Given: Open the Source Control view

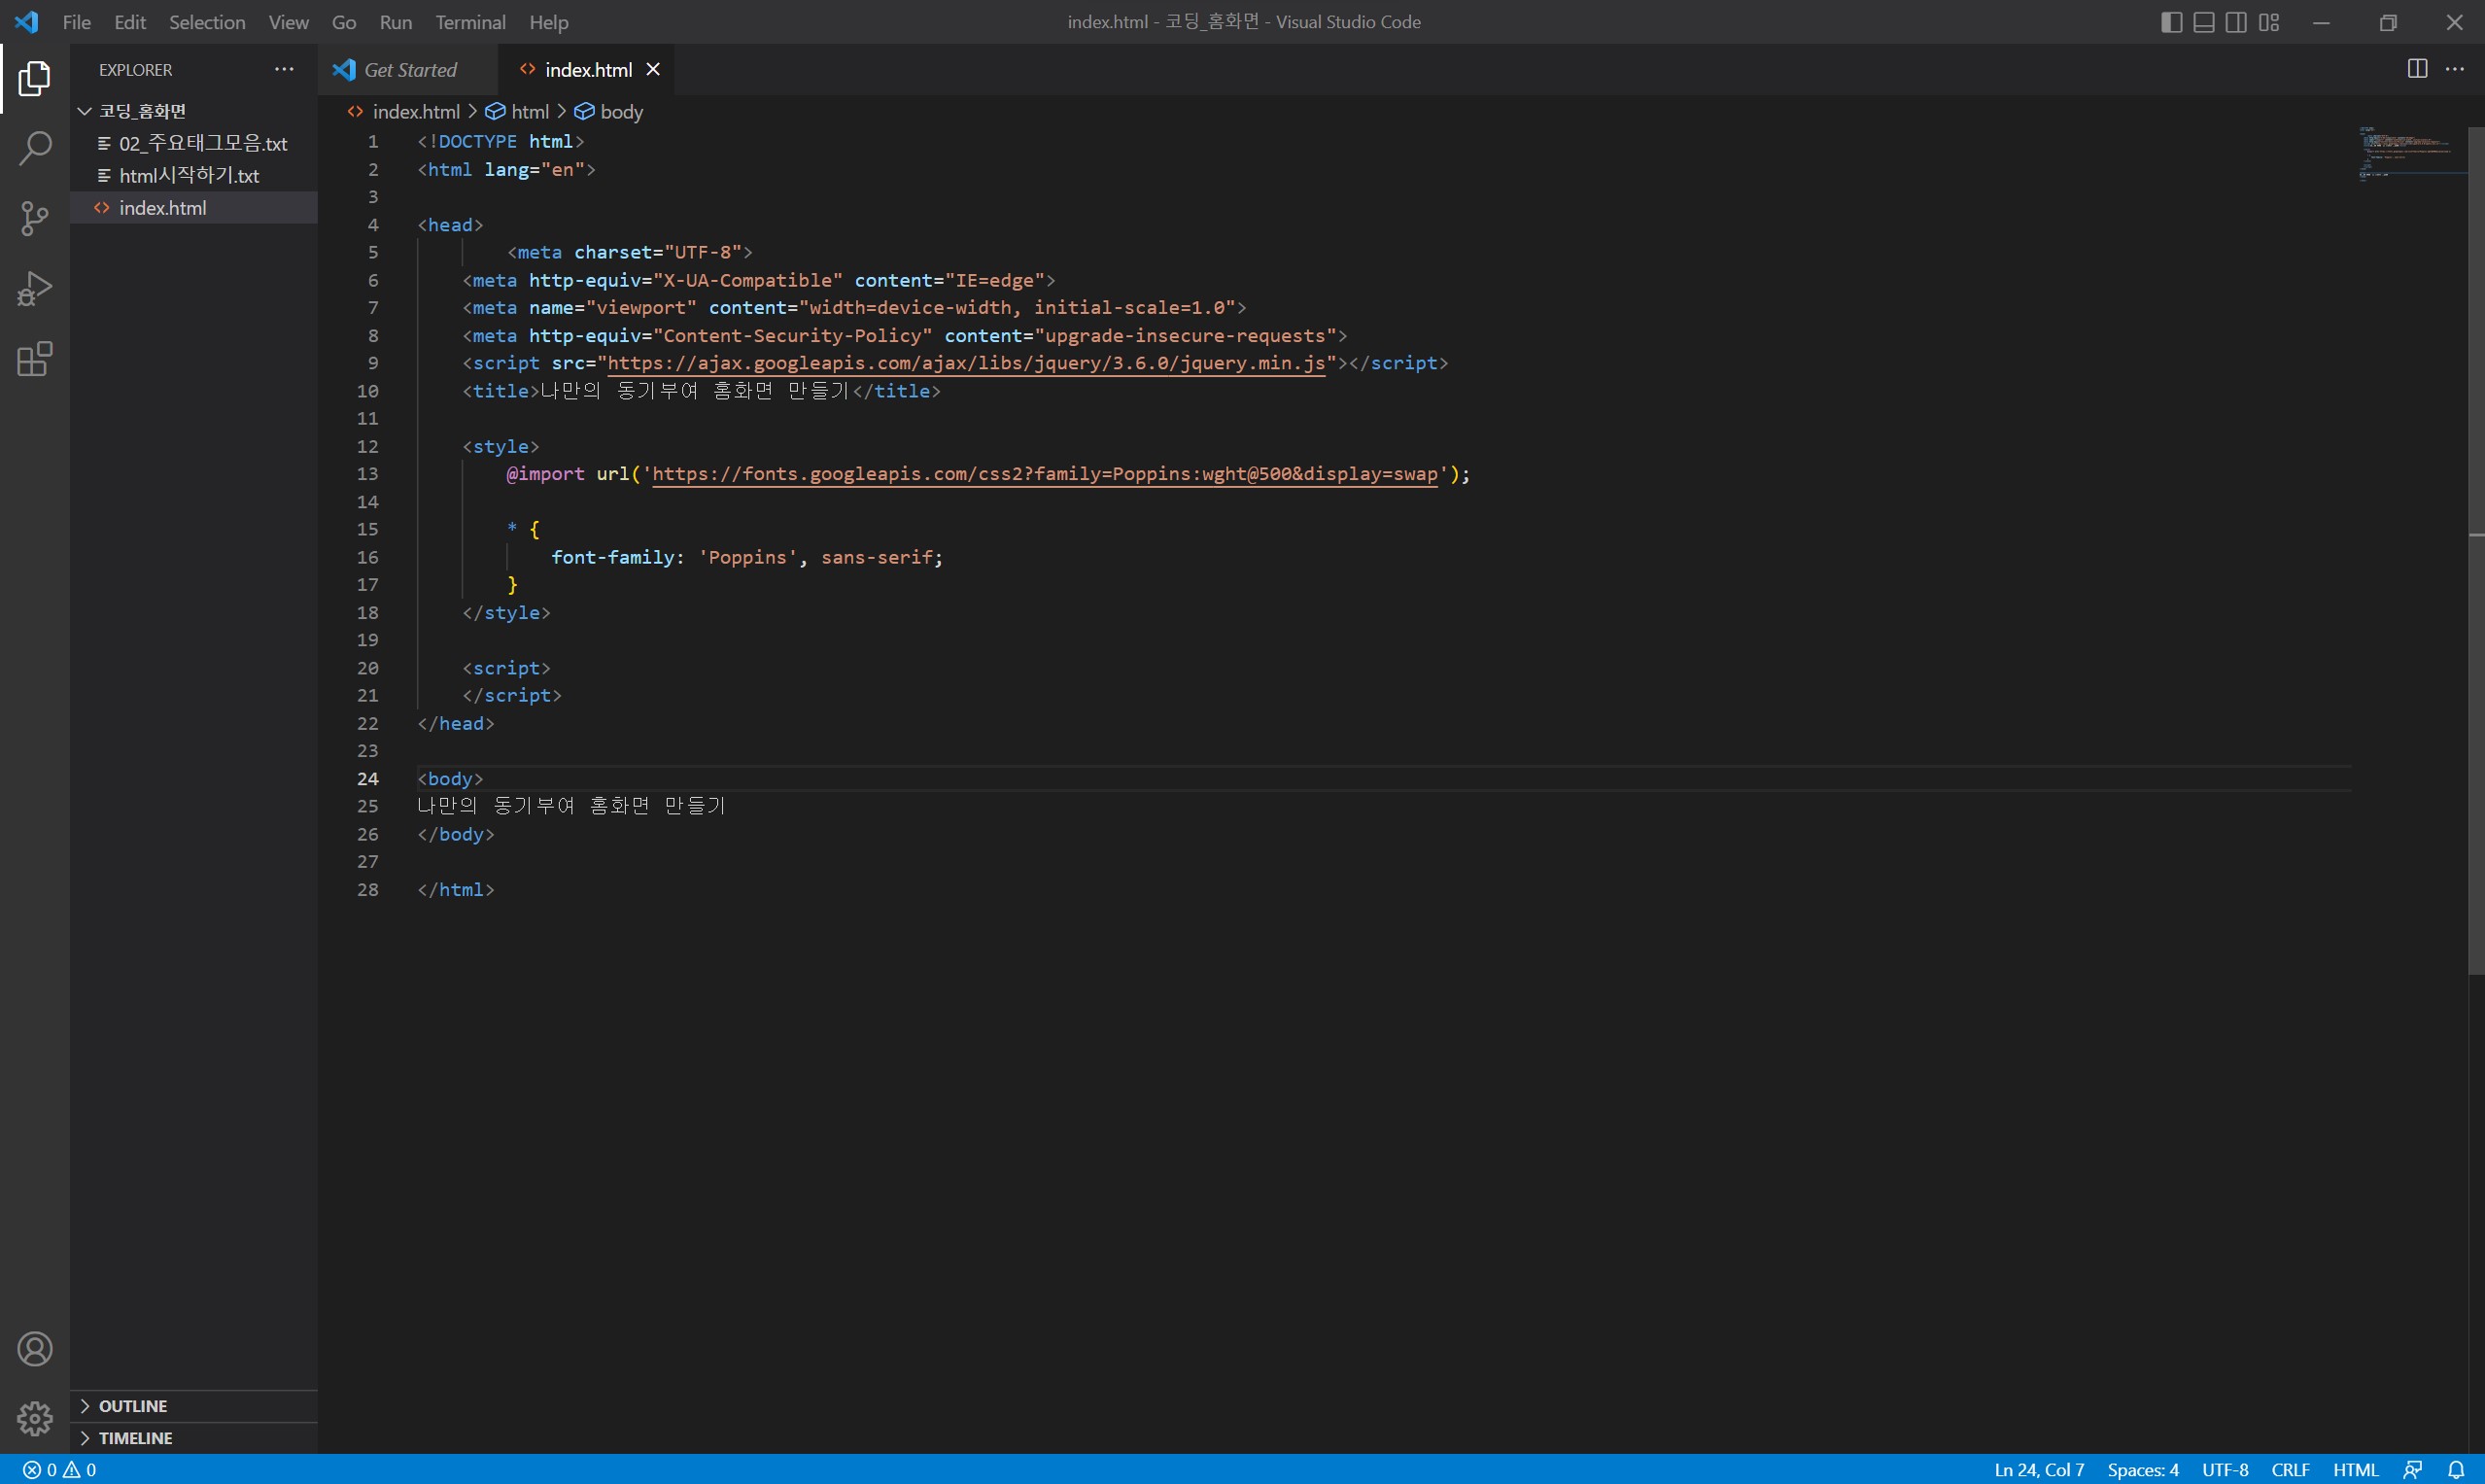Looking at the screenshot, I should [x=35, y=218].
